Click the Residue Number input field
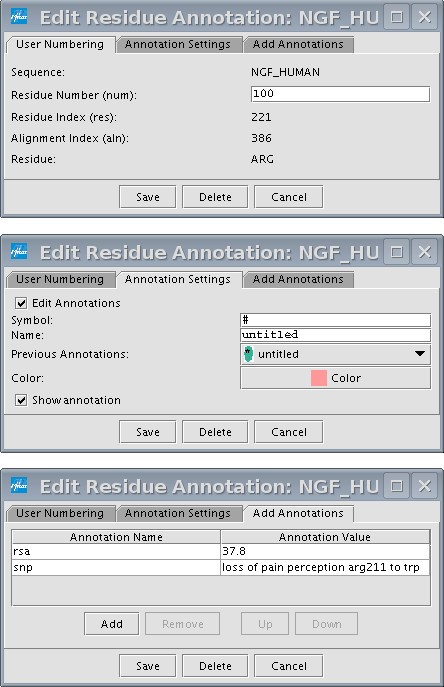This screenshot has width=444, height=687. (x=341, y=94)
